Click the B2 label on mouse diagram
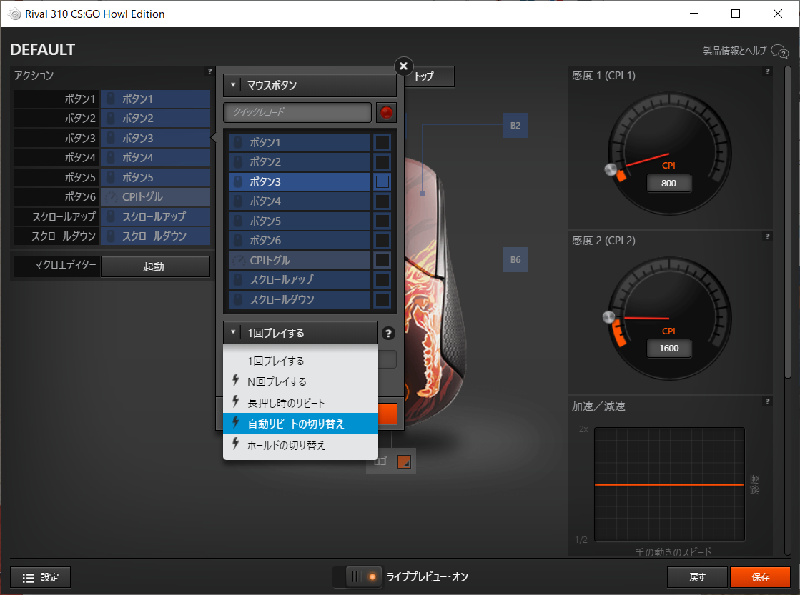Screen dimensions: 800x595 515,126
